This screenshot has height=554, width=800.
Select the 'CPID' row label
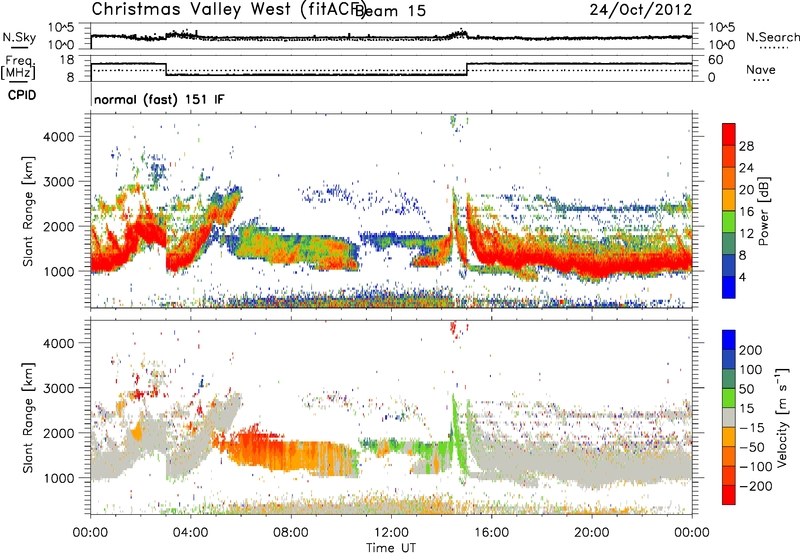[21, 95]
